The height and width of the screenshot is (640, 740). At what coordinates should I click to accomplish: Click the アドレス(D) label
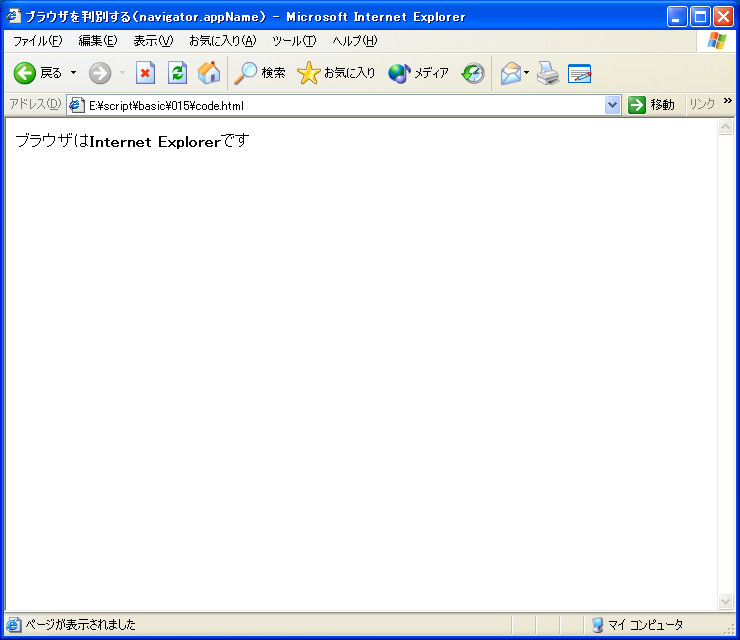(35, 104)
